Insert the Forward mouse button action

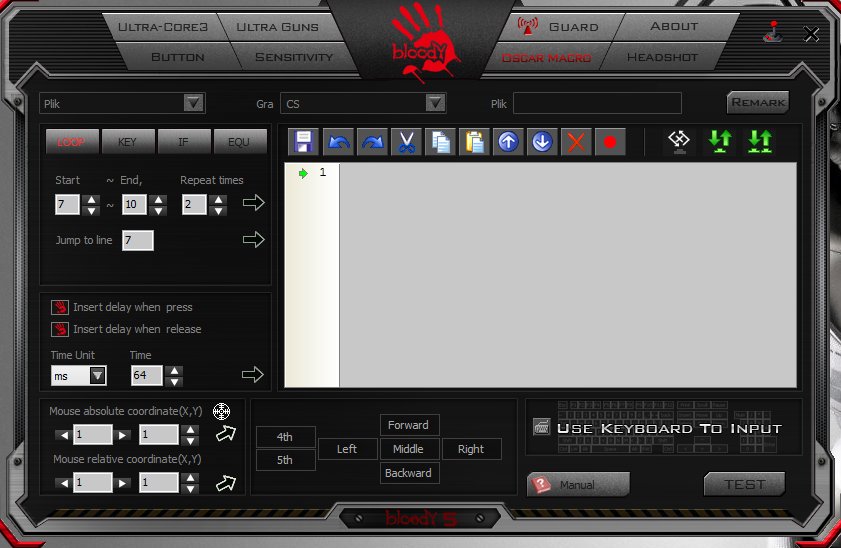[409, 425]
